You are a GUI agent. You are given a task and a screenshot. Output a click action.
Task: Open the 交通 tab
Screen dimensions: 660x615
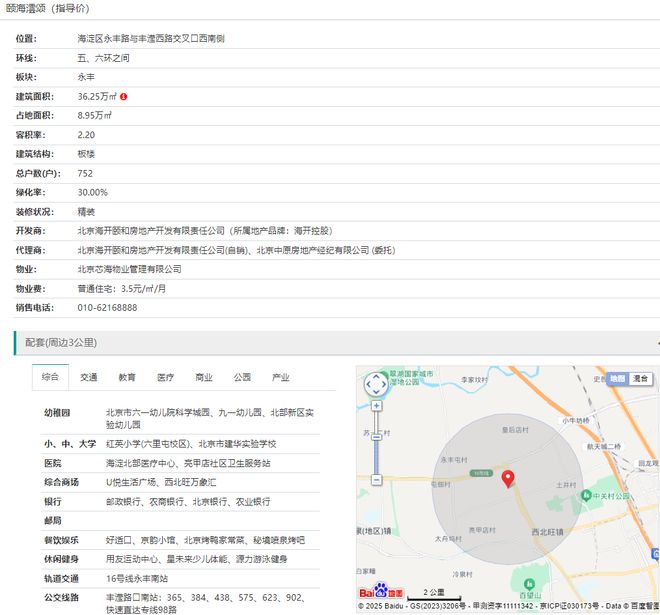click(89, 378)
